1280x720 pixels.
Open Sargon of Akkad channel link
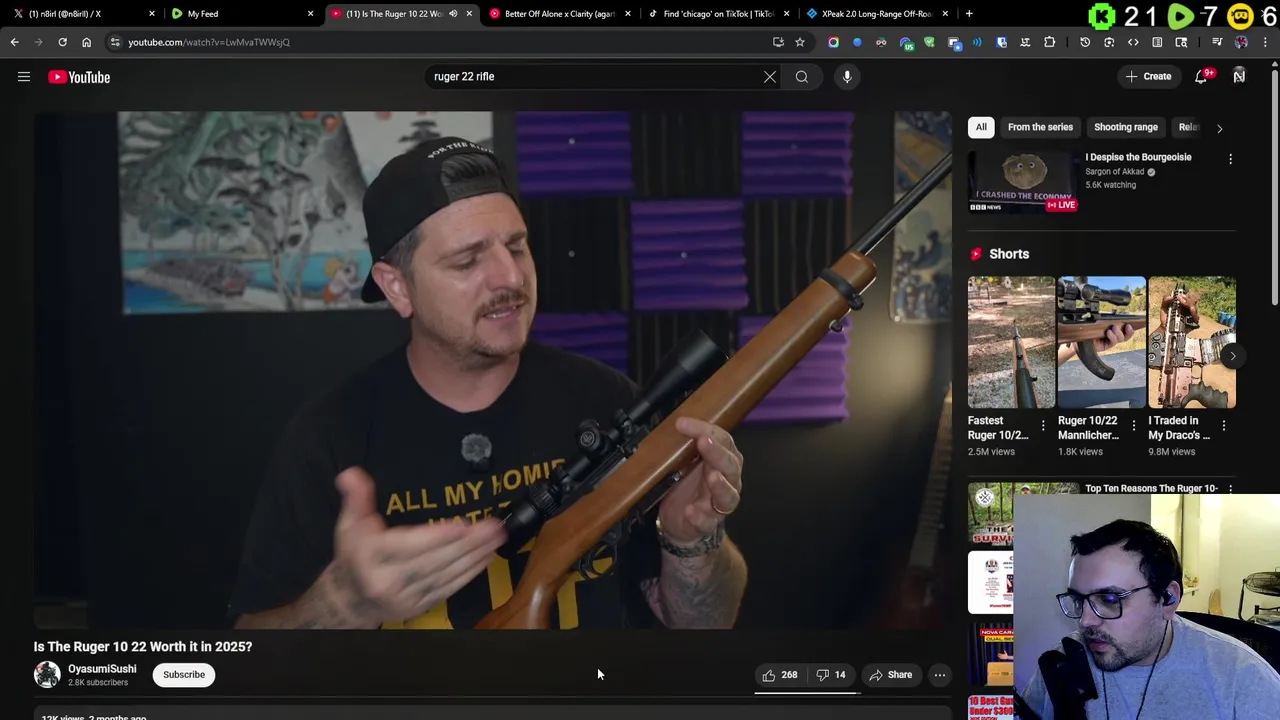coord(1115,172)
